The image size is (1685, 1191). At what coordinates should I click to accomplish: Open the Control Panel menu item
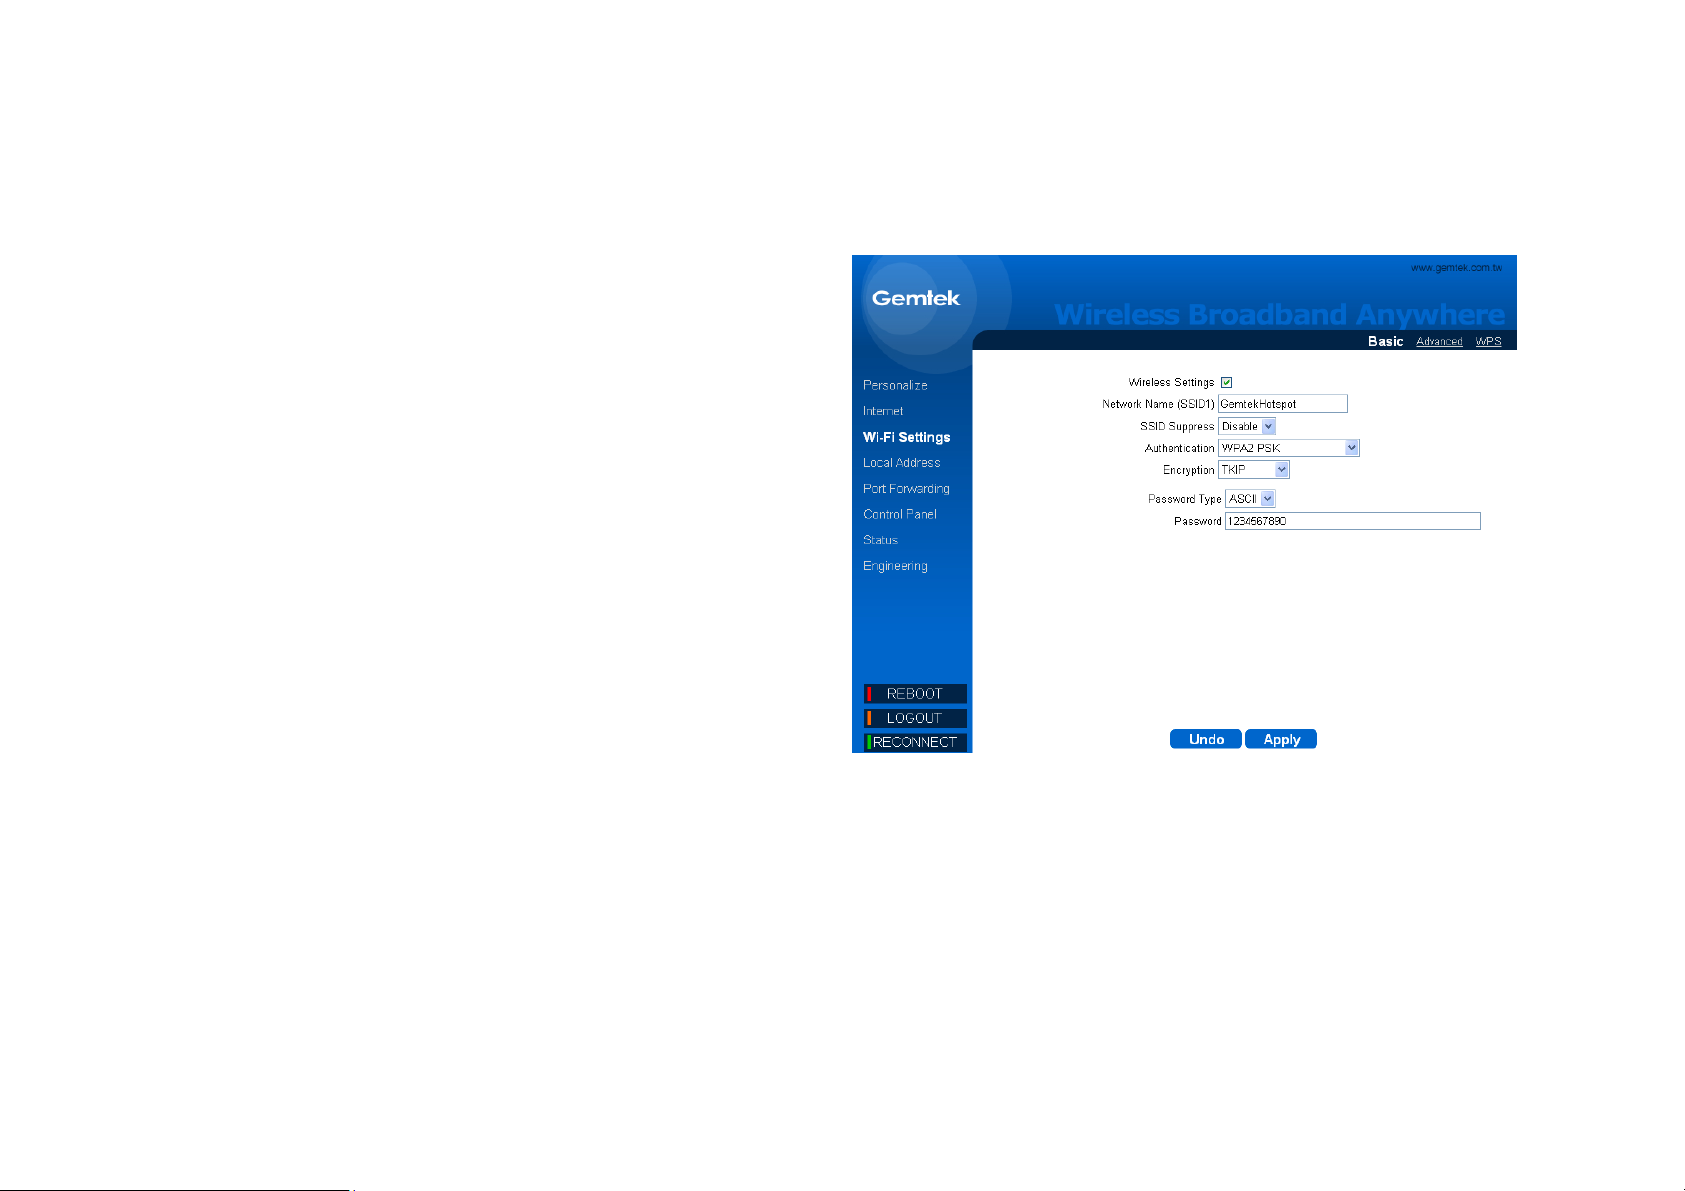(x=900, y=514)
